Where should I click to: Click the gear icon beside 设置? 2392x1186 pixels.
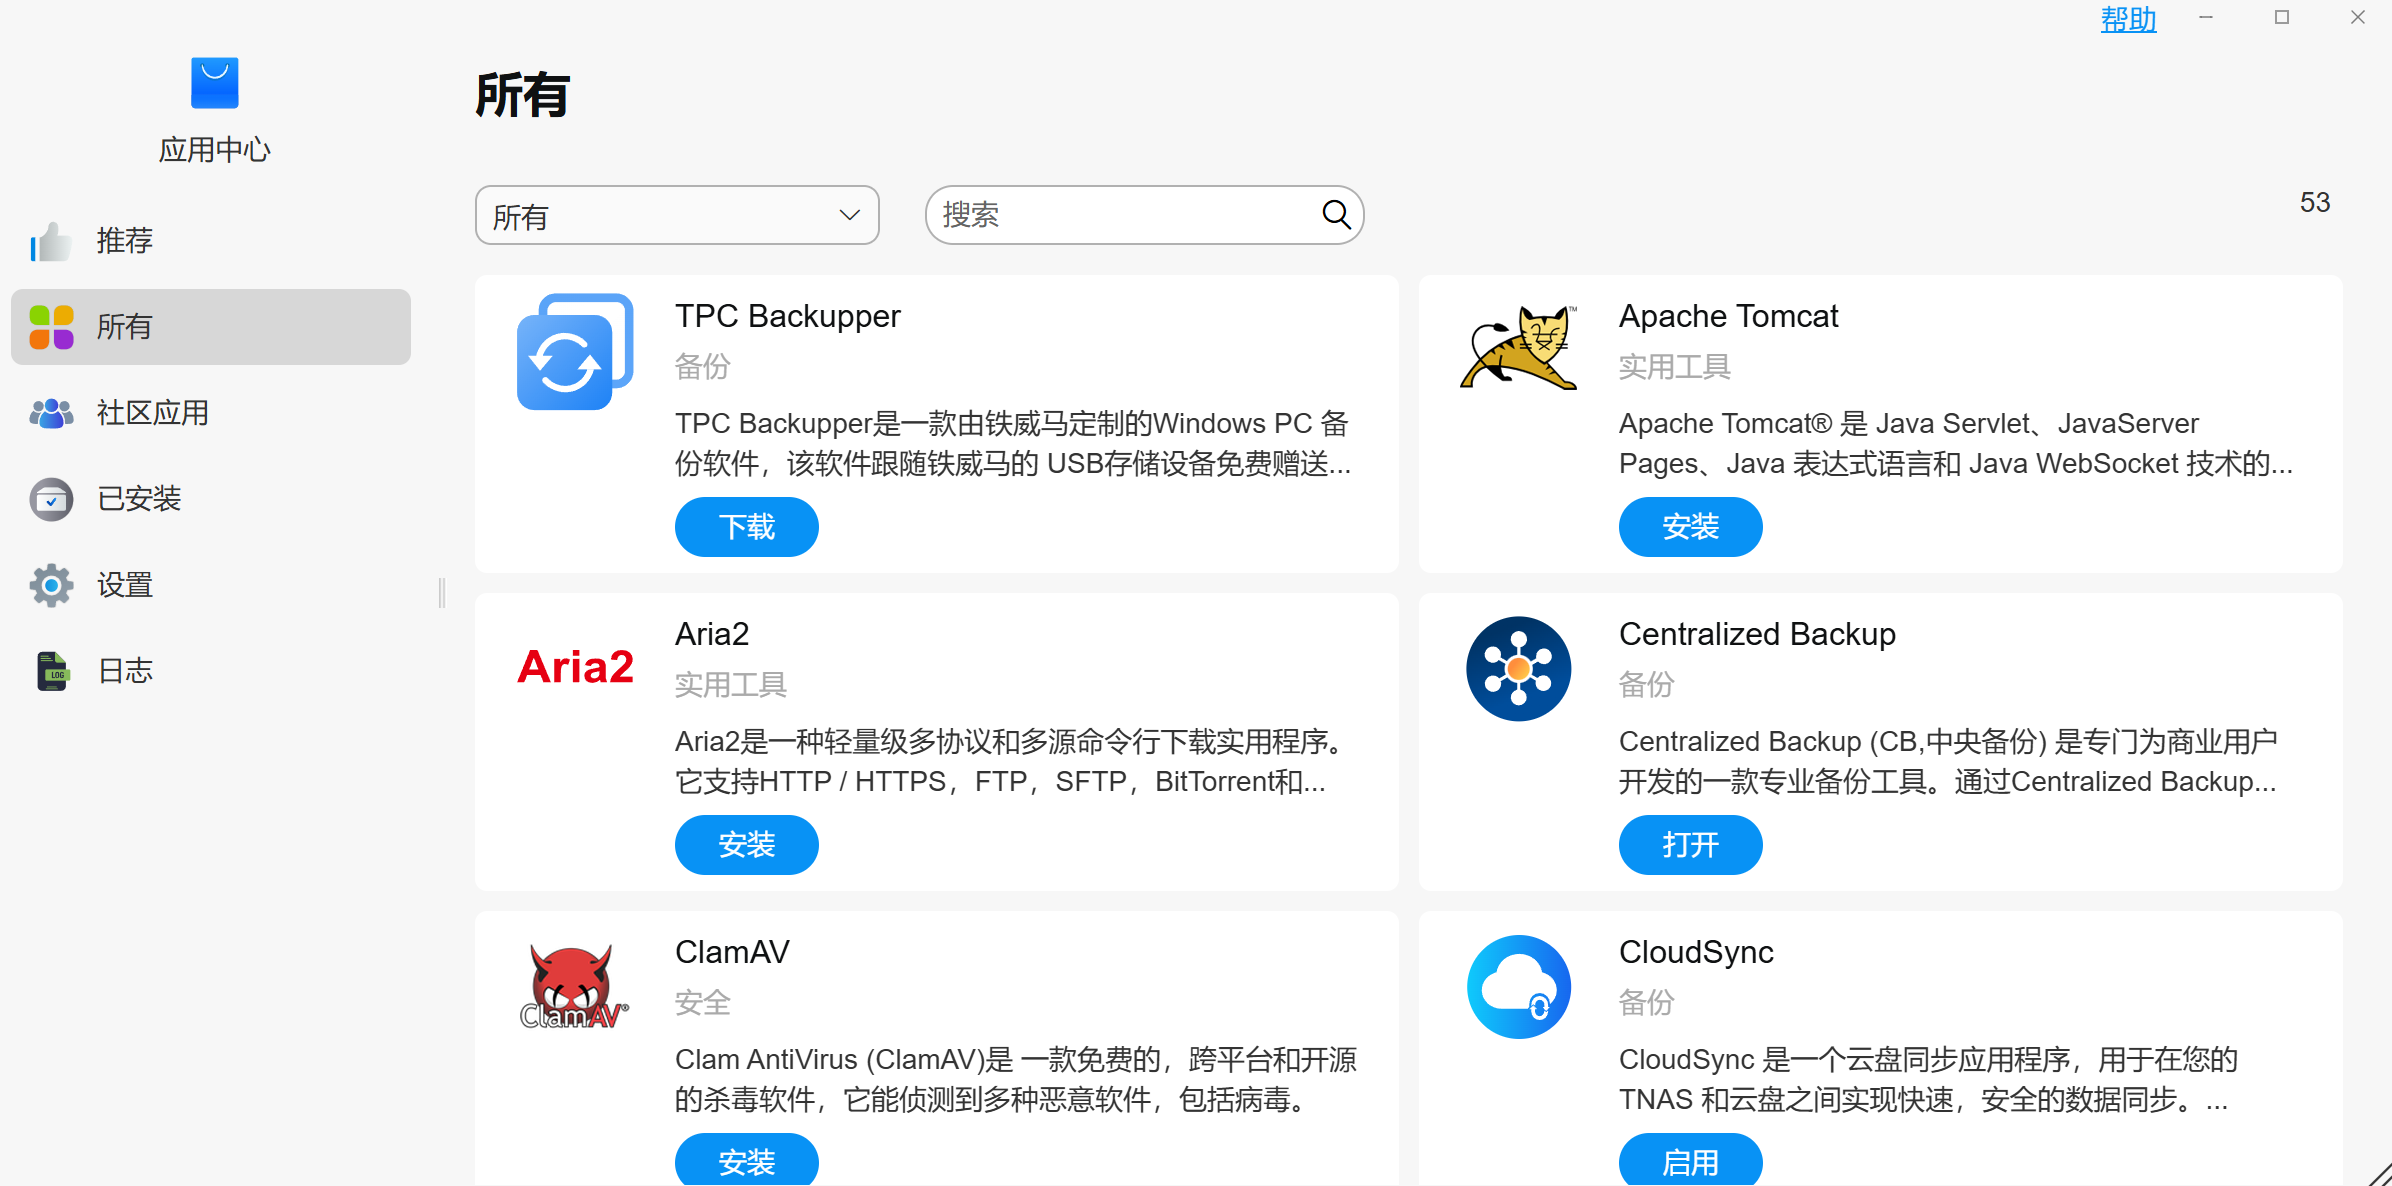click(x=51, y=585)
